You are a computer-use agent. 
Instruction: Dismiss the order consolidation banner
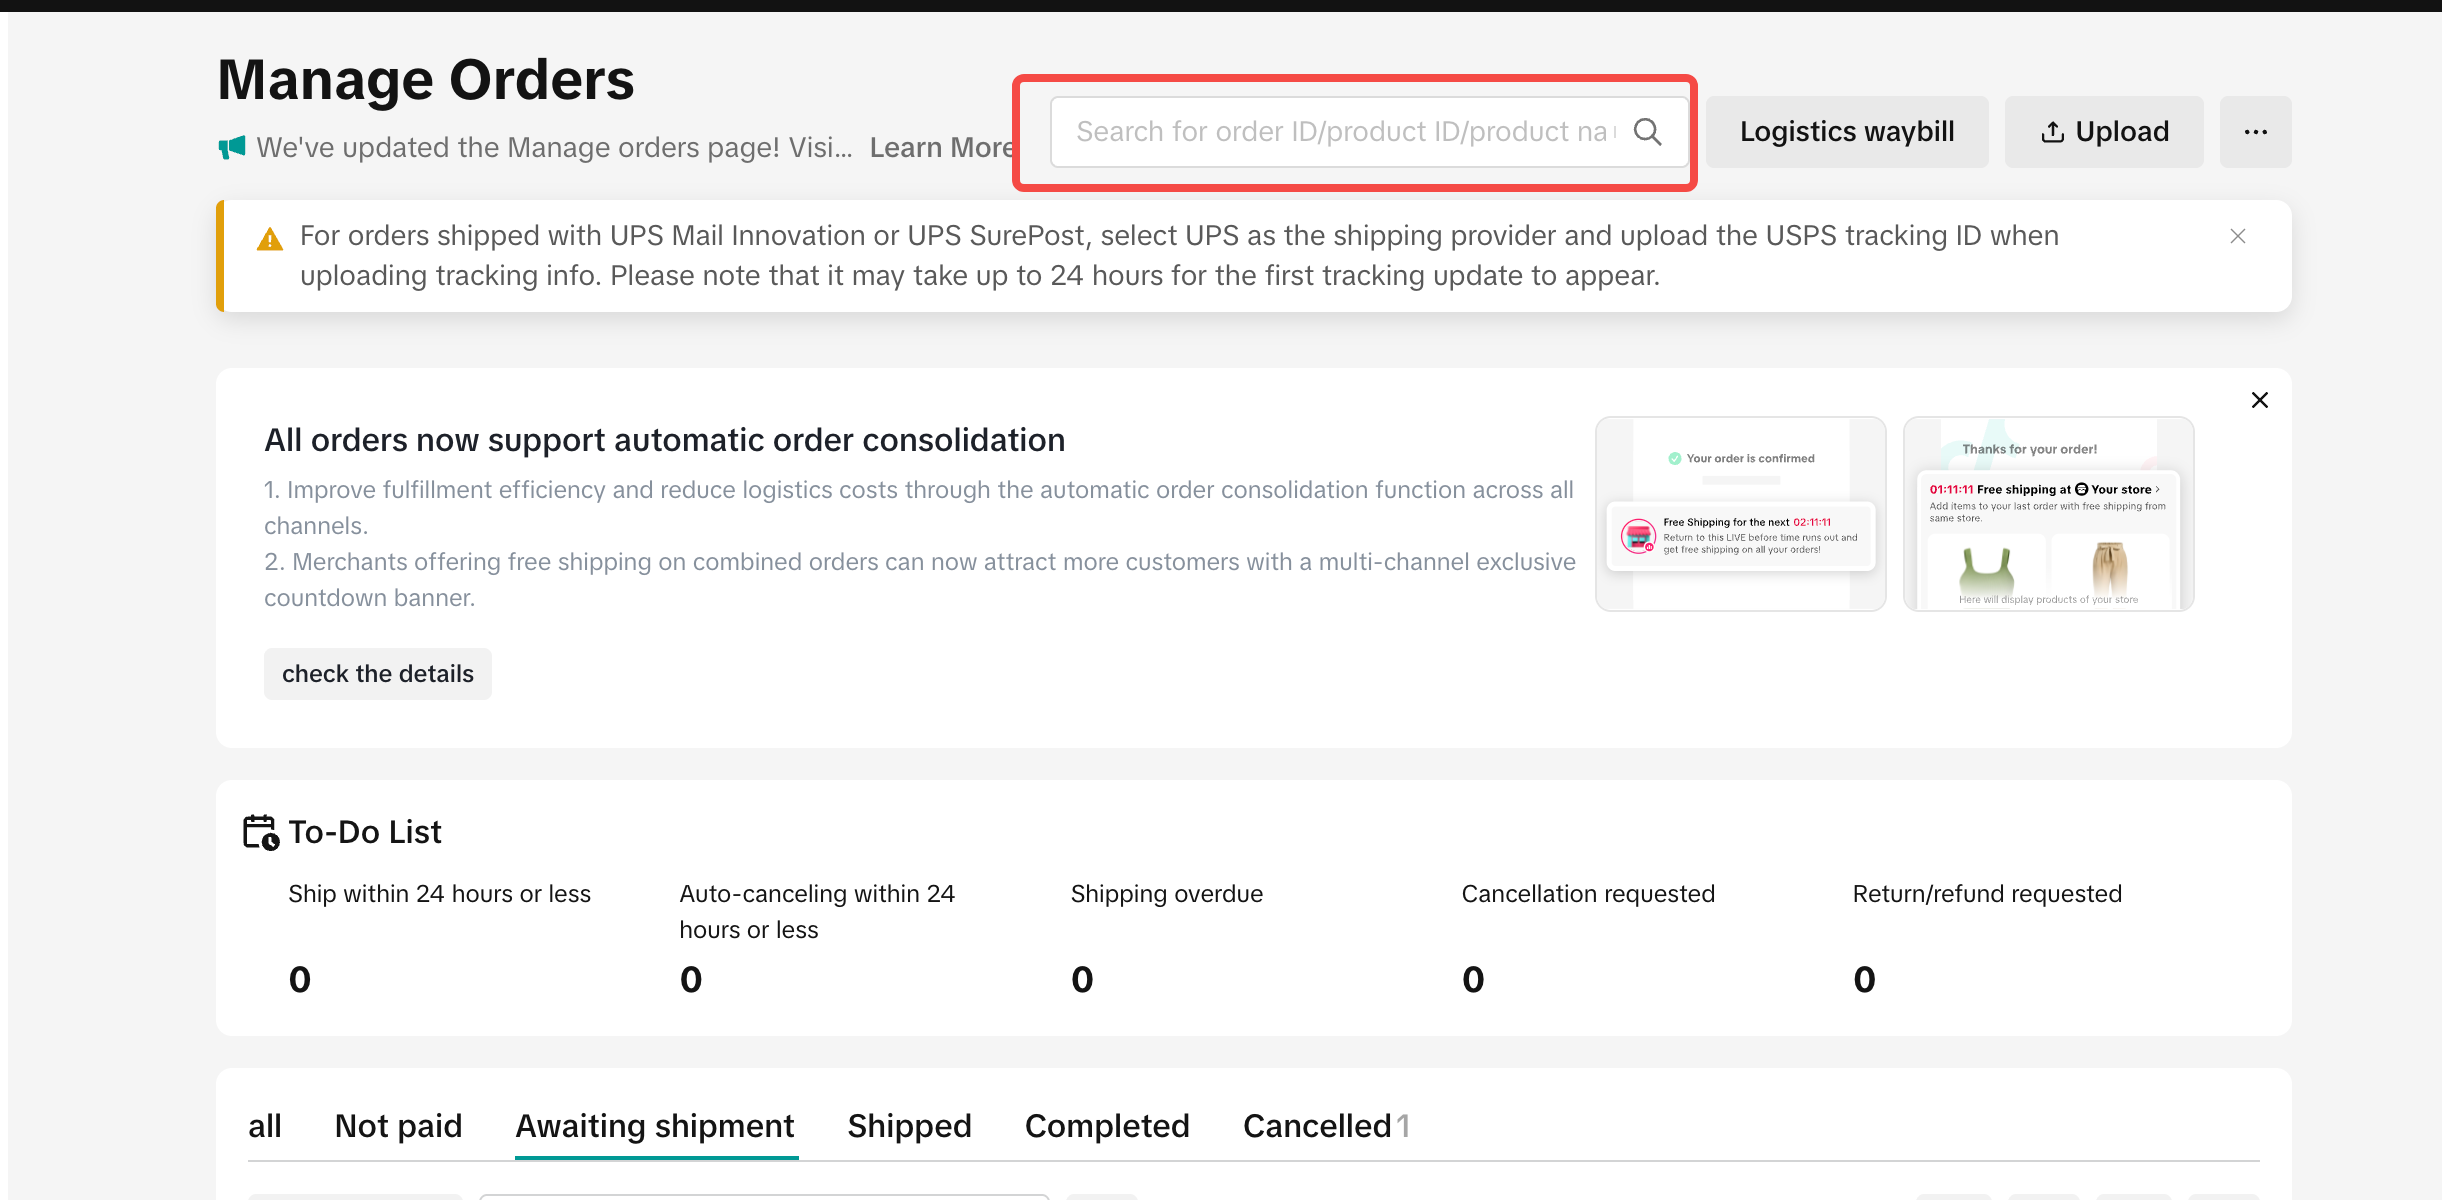[x=2259, y=400]
